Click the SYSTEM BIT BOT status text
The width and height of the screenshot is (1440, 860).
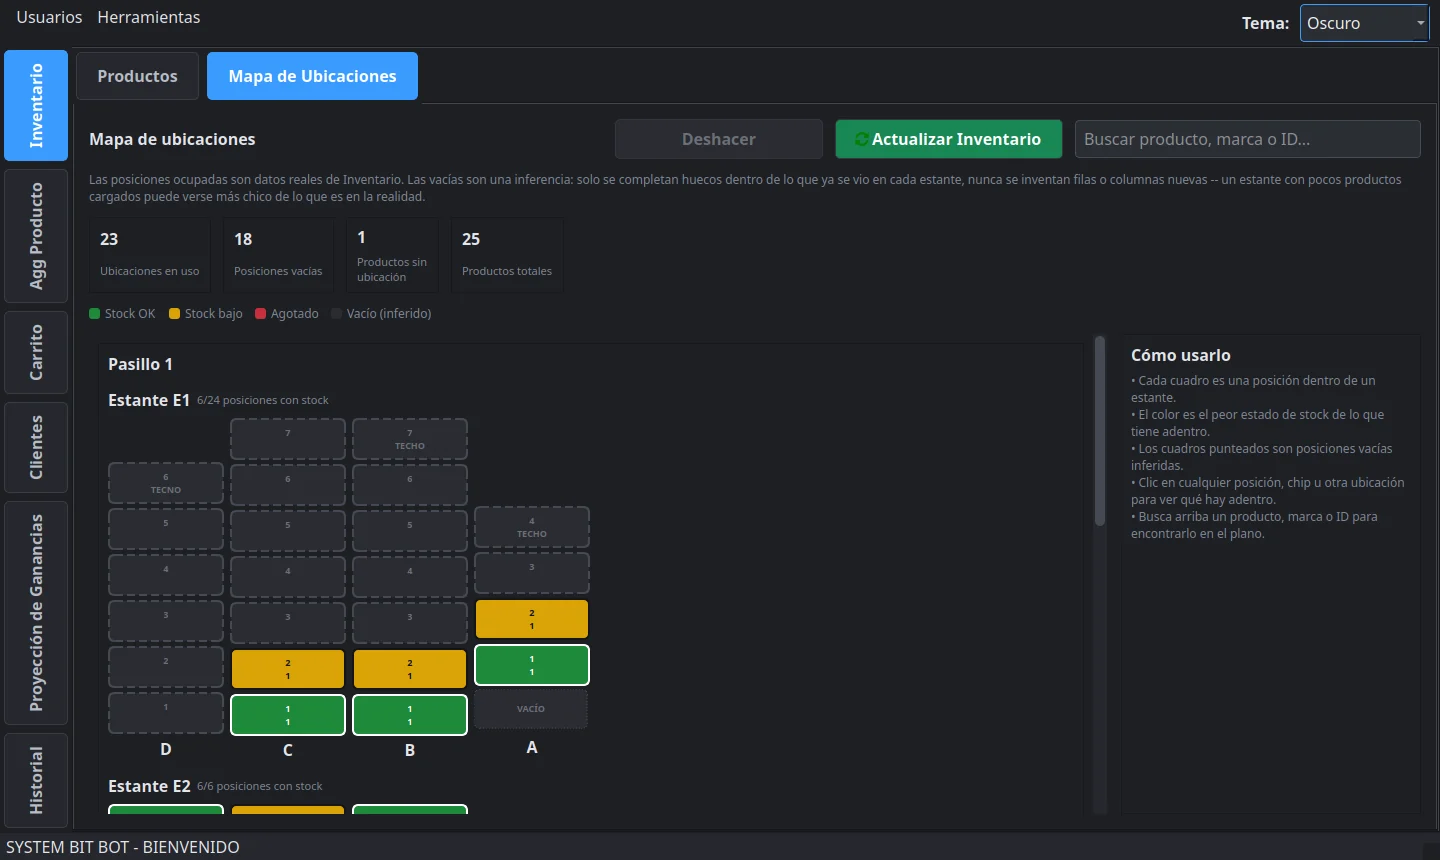click(123, 847)
